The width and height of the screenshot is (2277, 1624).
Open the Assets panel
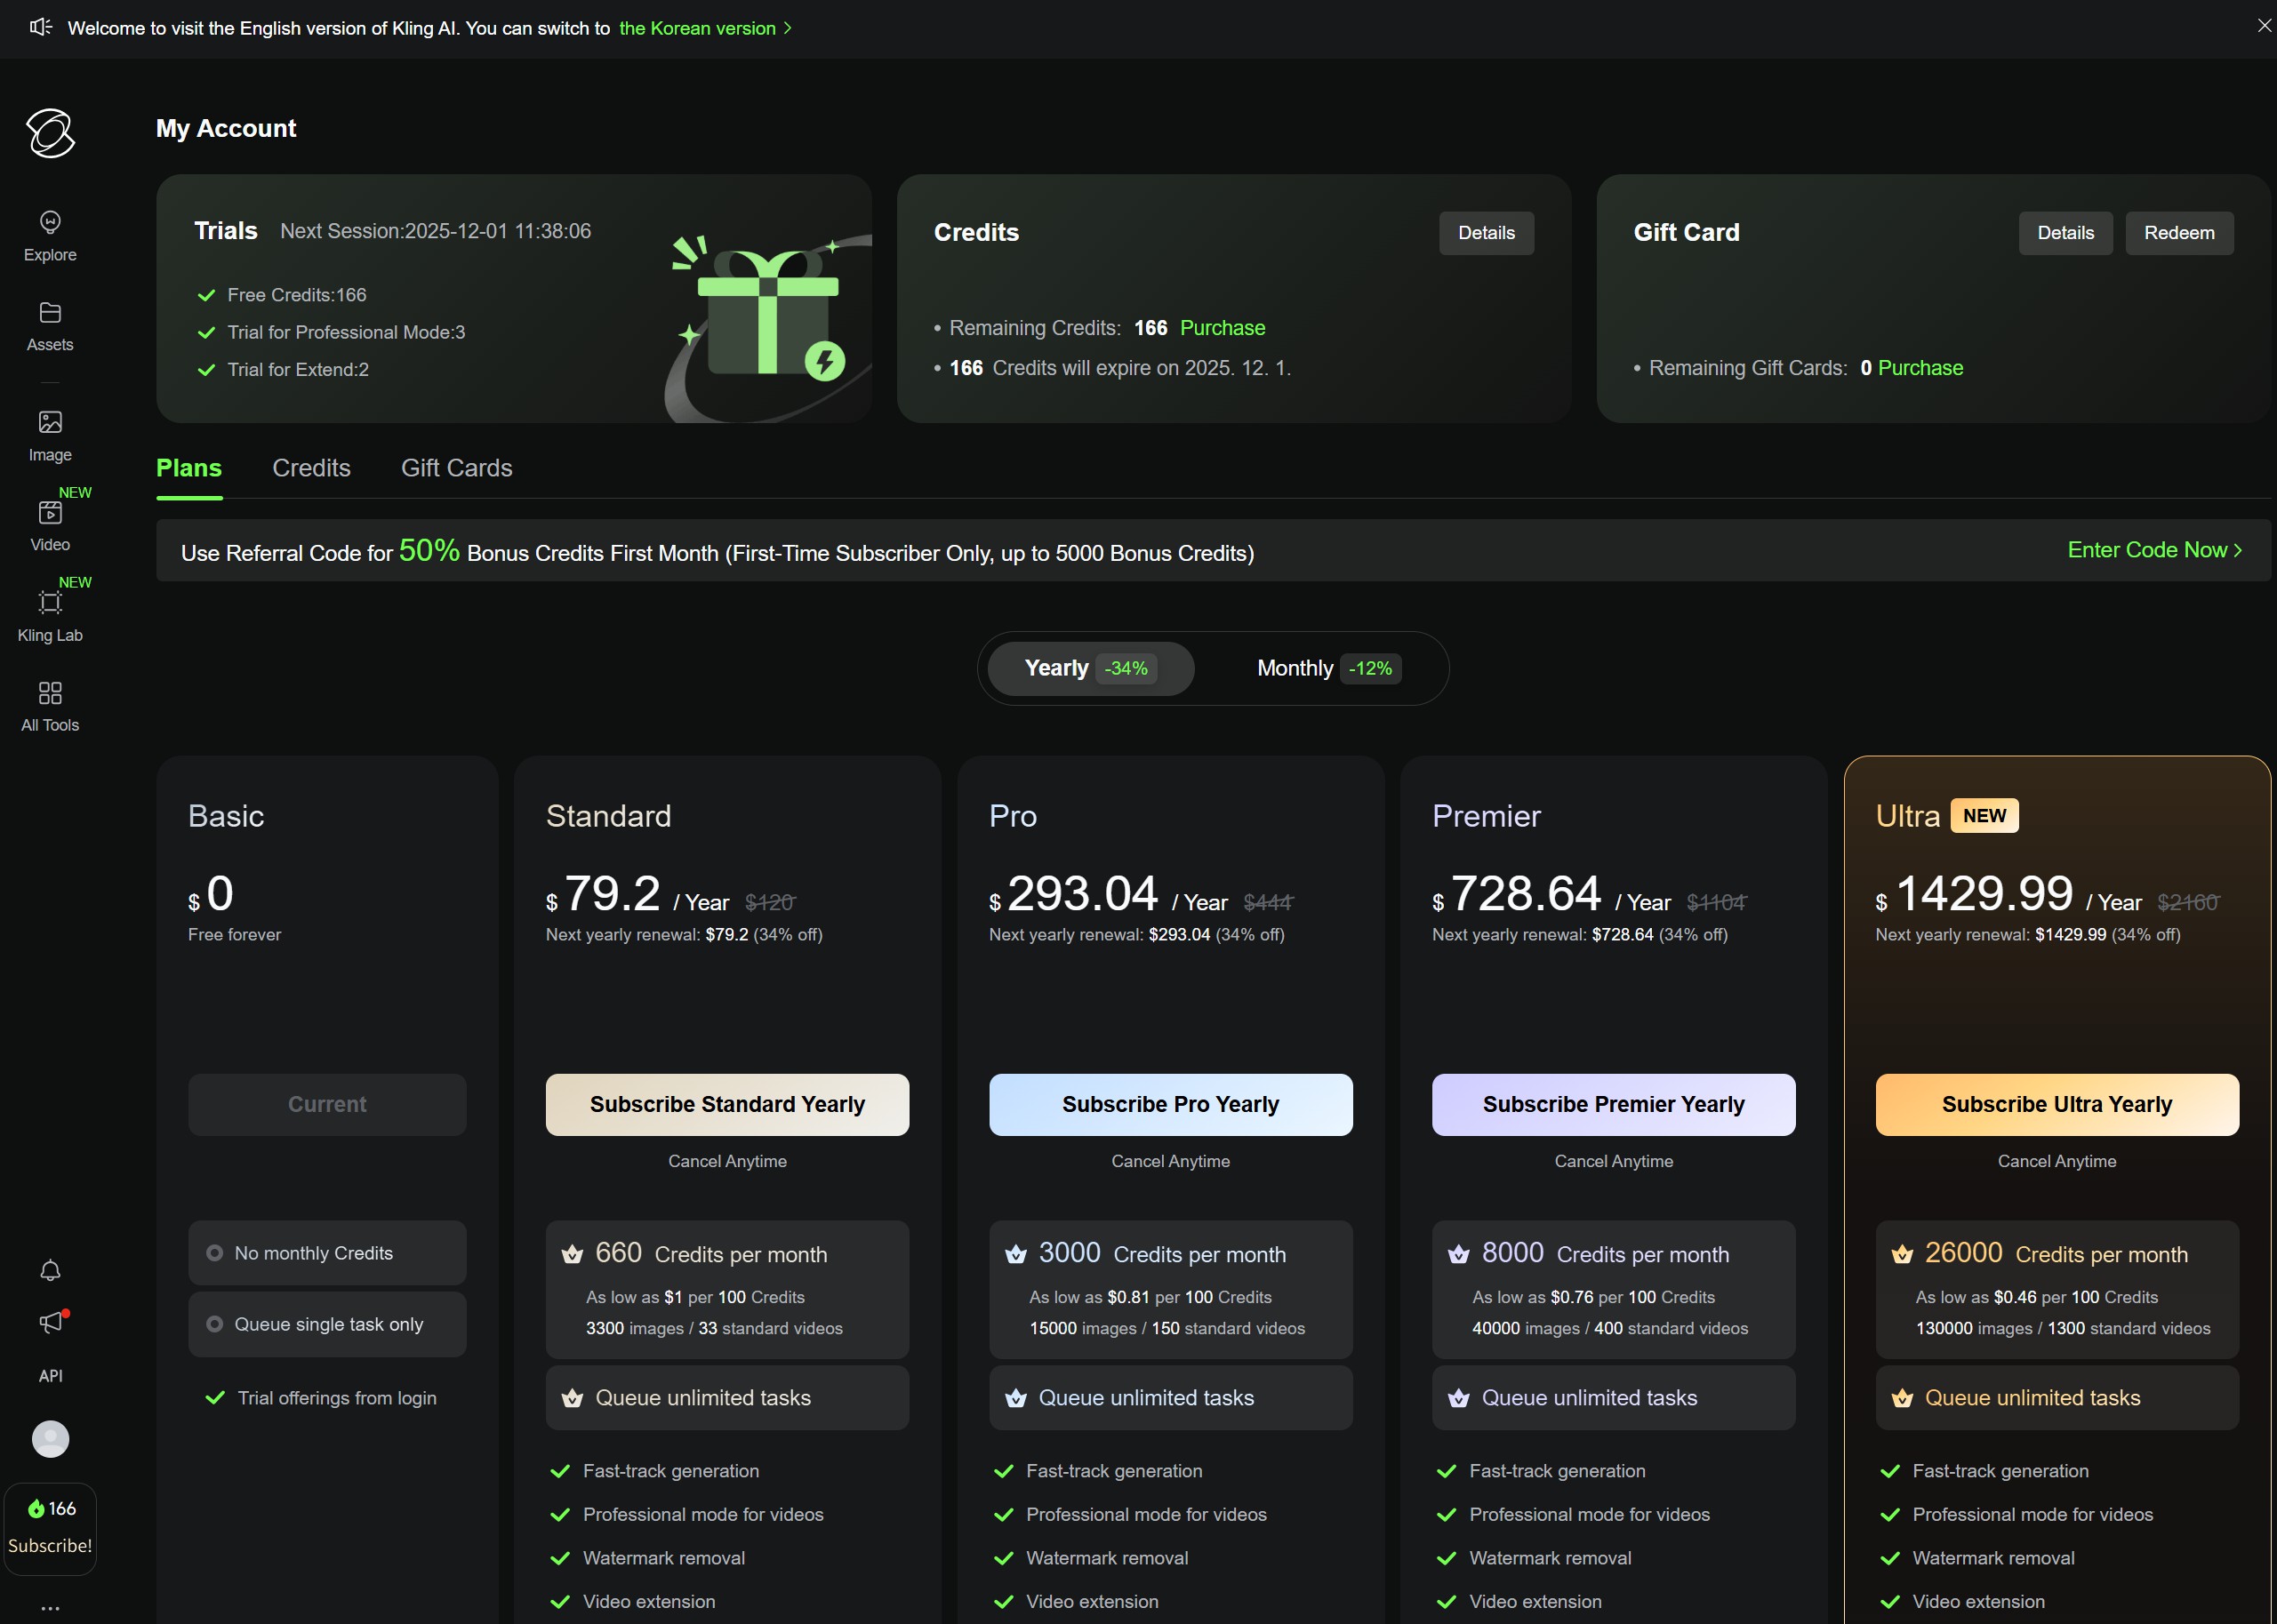tap(49, 325)
